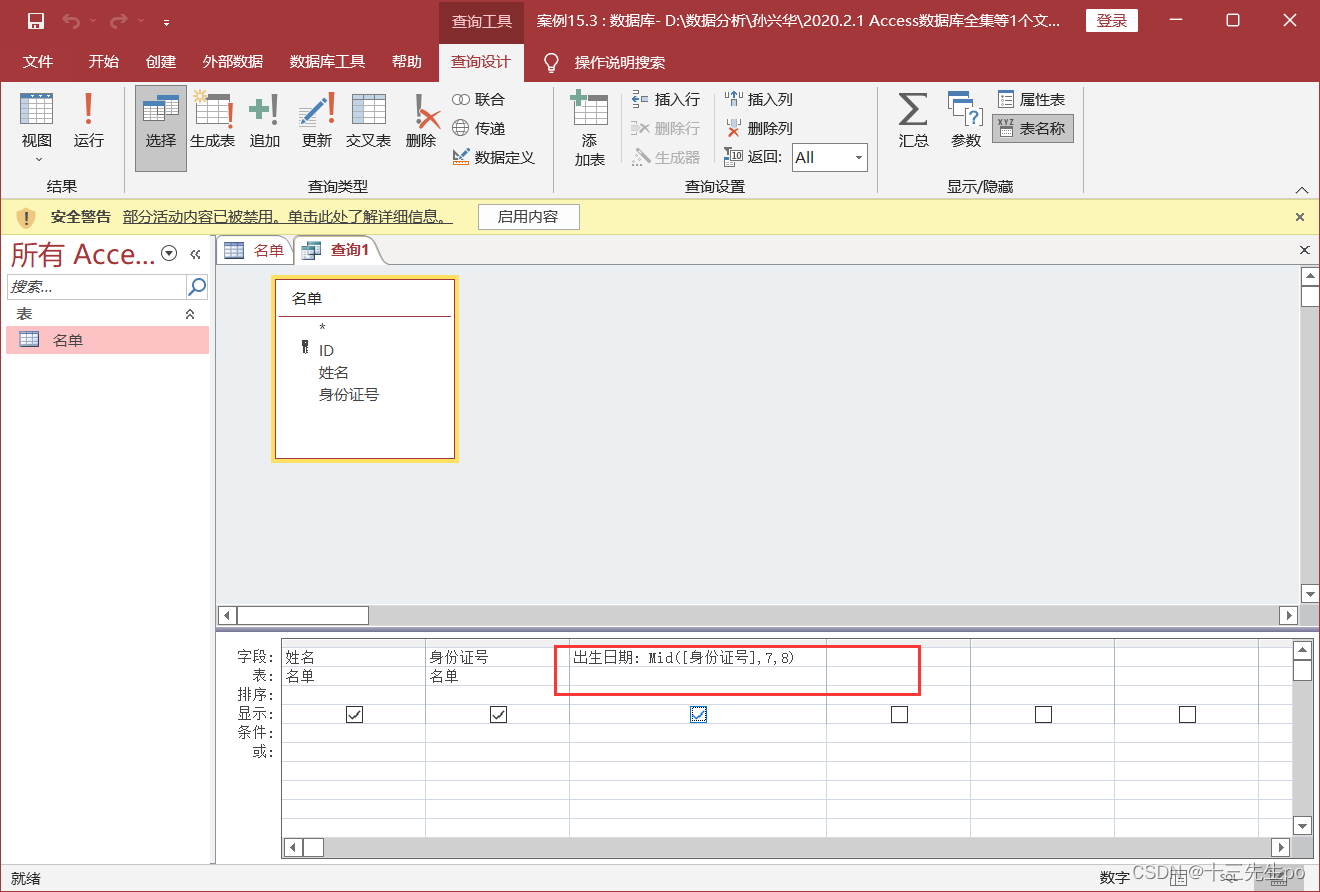Click 添加表 add table button
This screenshot has height=892, width=1320.
coord(590,129)
